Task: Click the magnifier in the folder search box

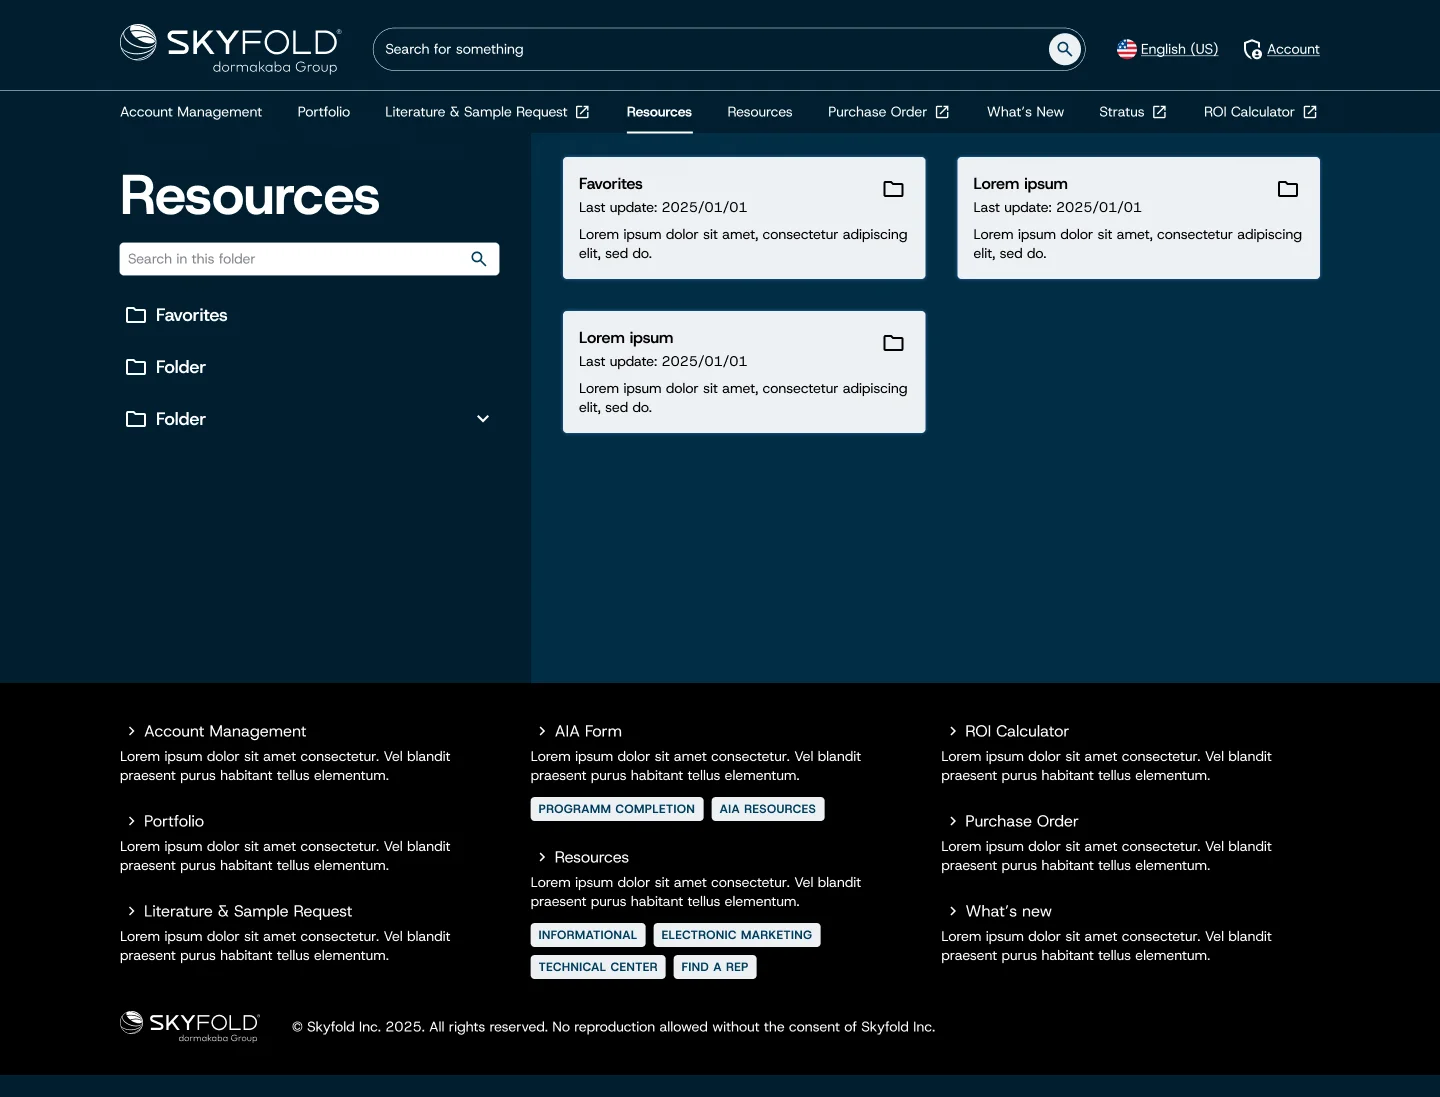Action: pyautogui.click(x=479, y=259)
